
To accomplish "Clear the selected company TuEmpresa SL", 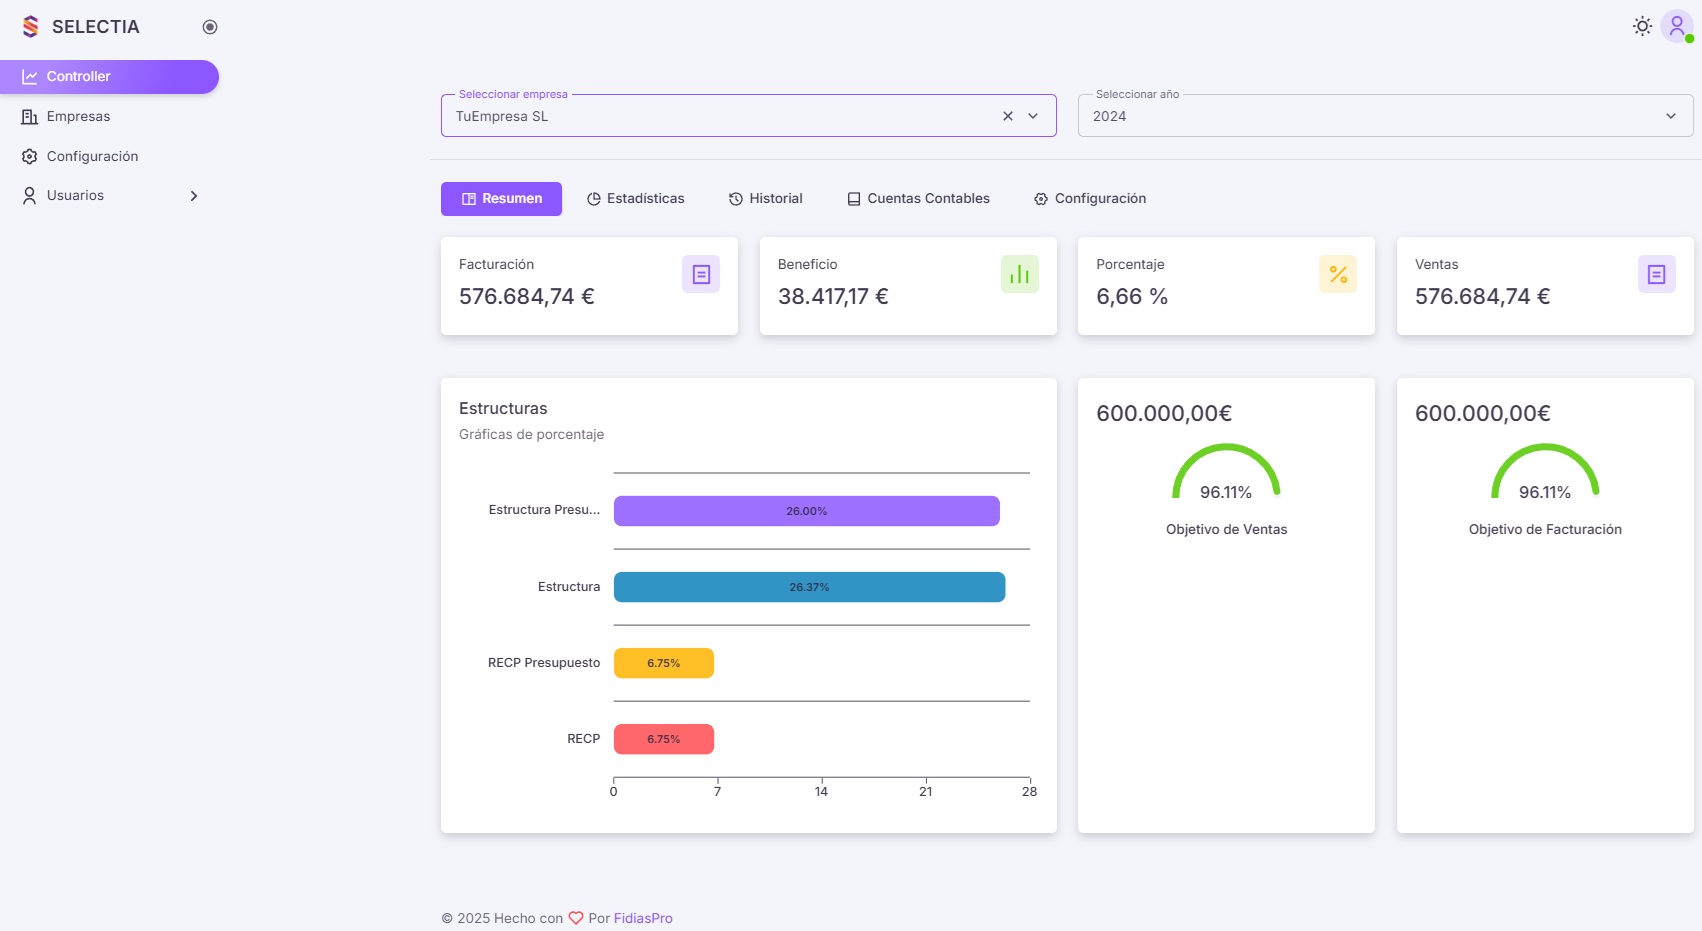I will pos(1008,116).
